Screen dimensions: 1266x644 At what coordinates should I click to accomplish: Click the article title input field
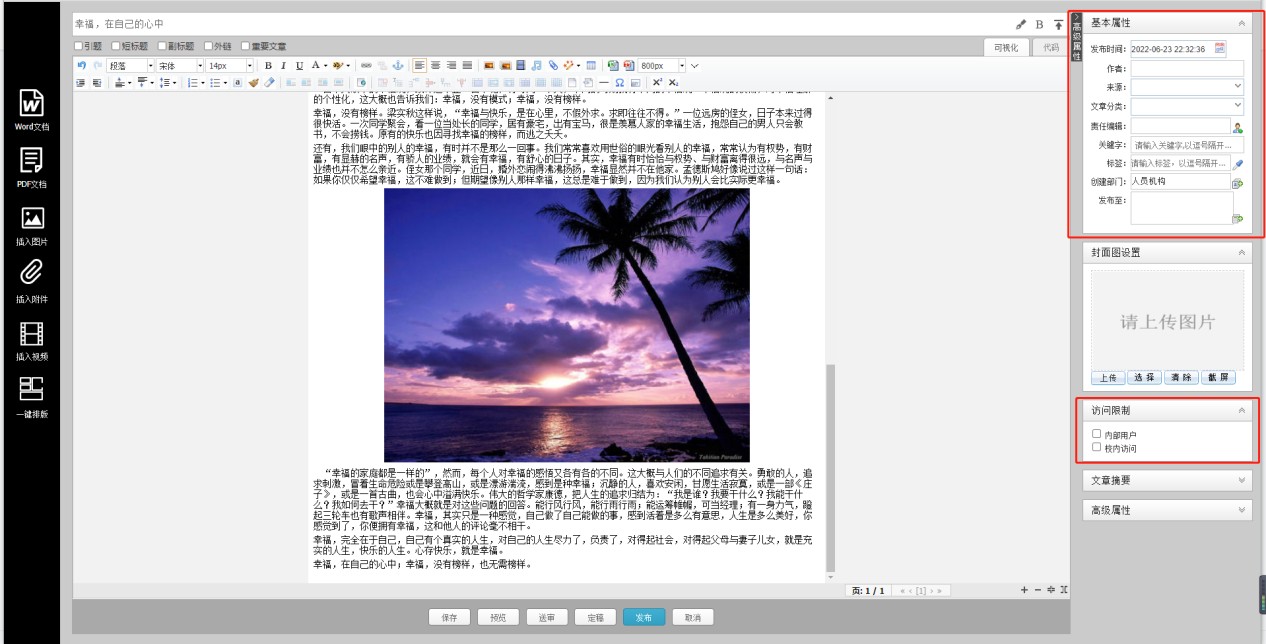tap(540, 23)
